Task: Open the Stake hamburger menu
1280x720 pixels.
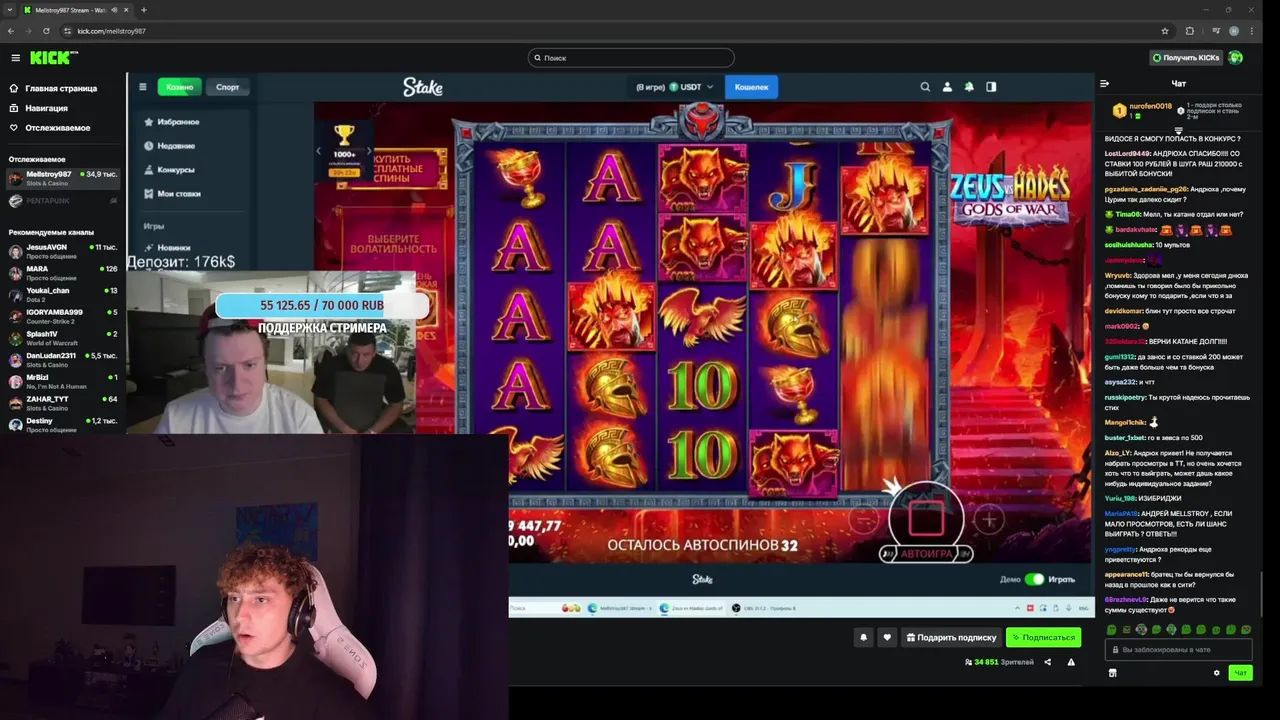Action: click(143, 87)
